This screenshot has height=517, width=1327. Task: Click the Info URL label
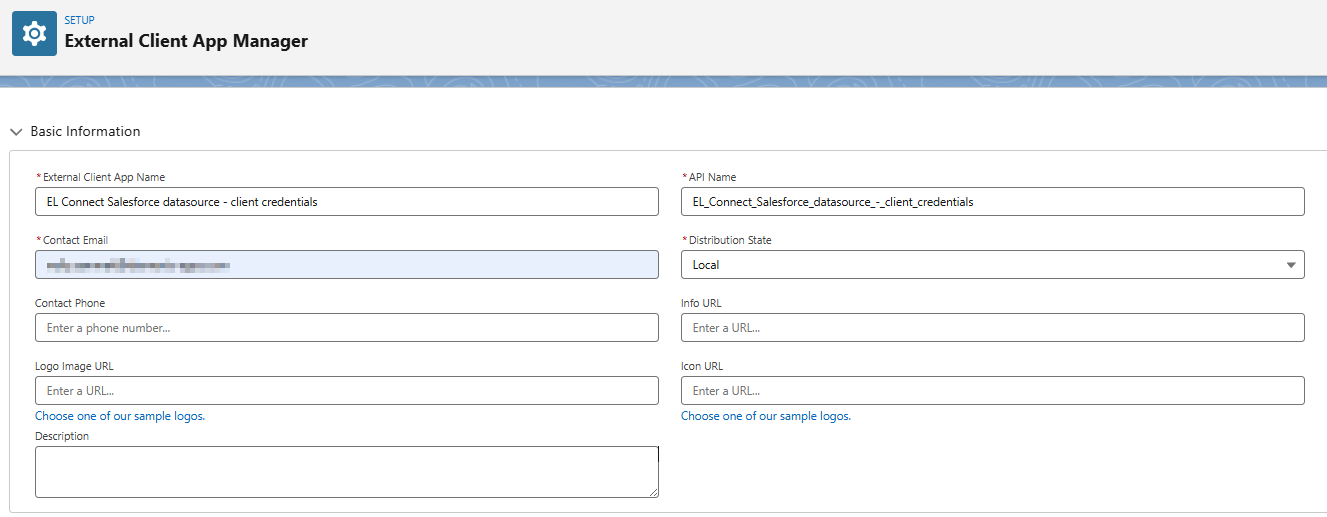tap(701, 303)
